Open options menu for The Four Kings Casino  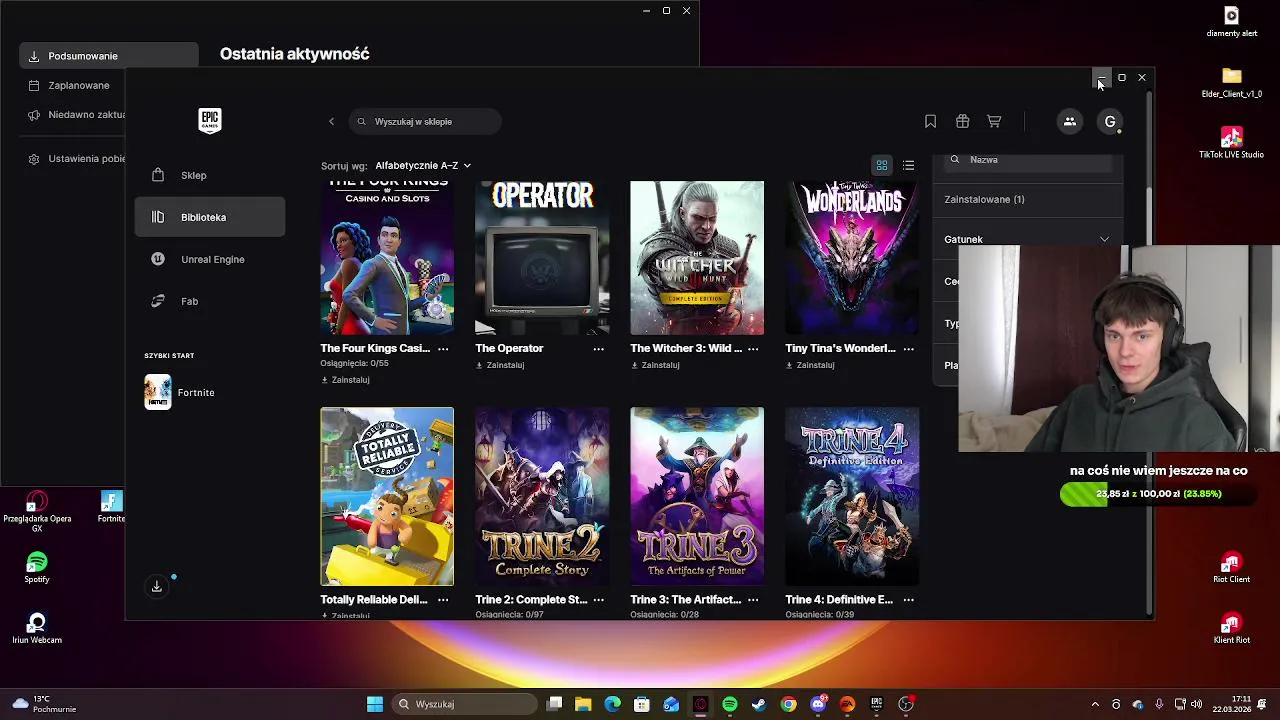coord(443,349)
